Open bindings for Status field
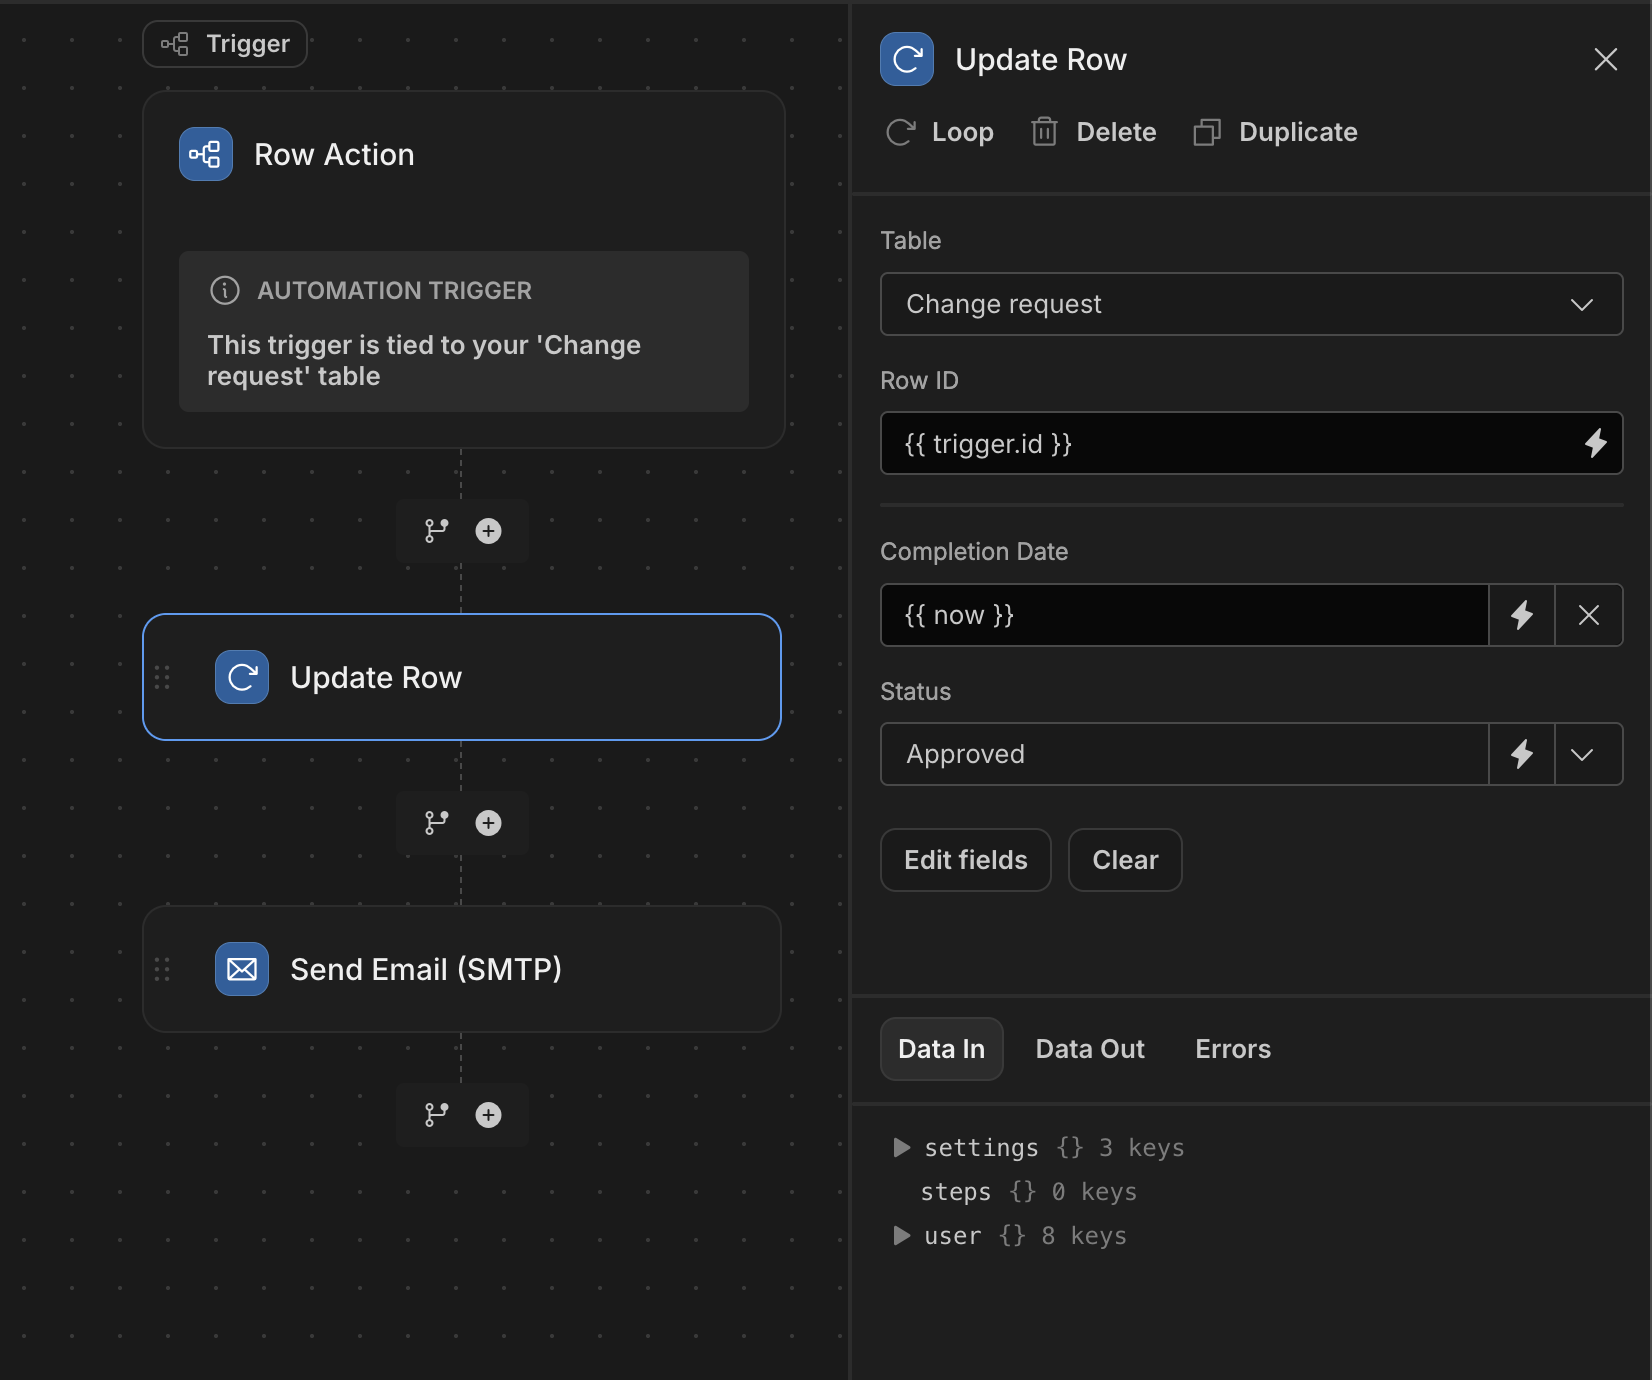1652x1380 pixels. (x=1522, y=754)
